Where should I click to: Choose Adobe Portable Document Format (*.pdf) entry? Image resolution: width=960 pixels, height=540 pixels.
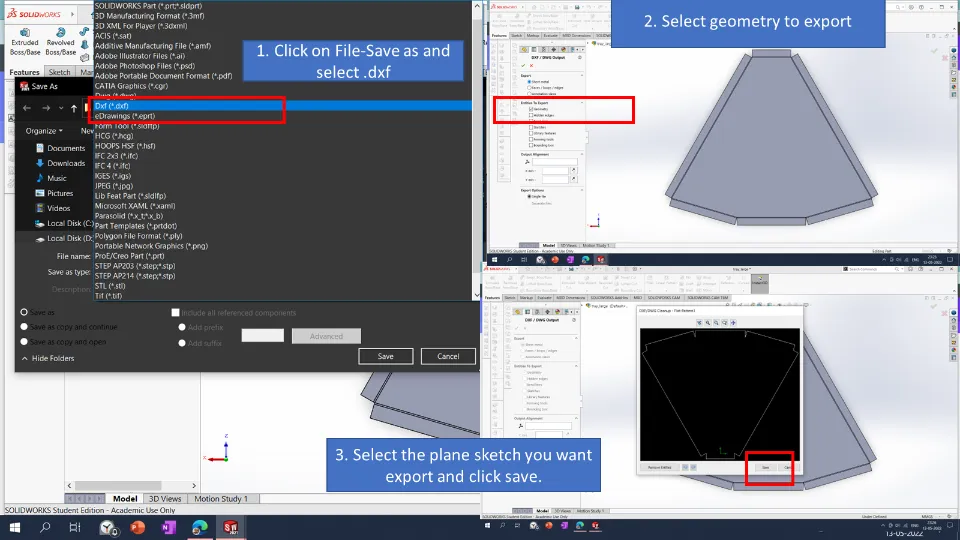pyautogui.click(x=282, y=76)
